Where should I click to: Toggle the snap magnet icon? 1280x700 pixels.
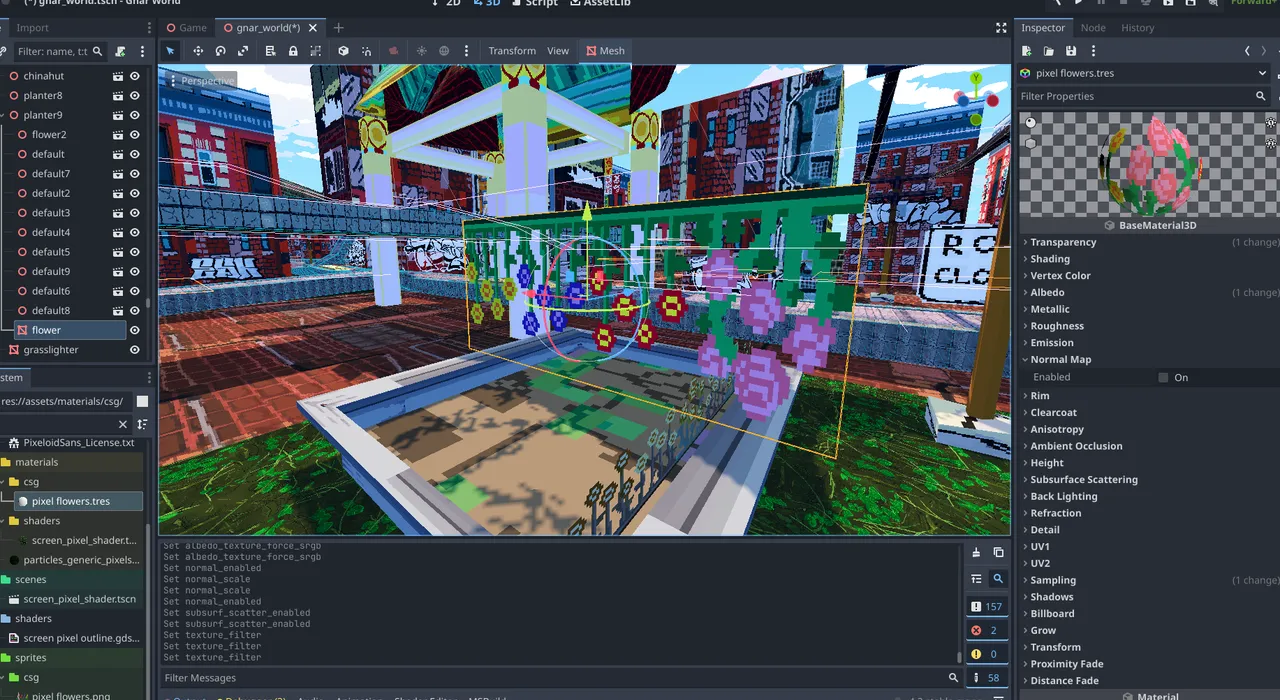(366, 51)
